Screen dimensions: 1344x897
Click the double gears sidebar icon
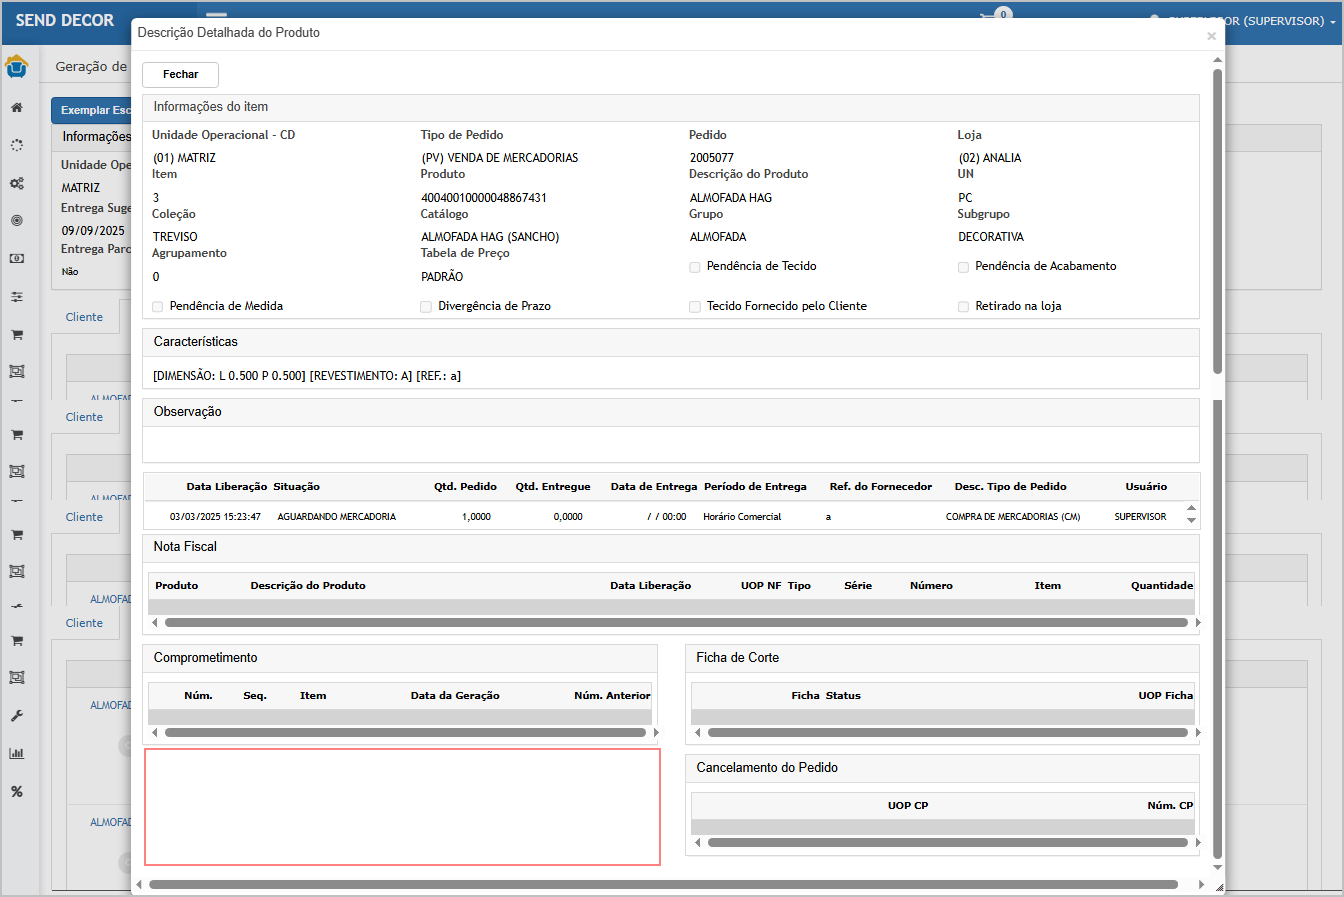17,184
